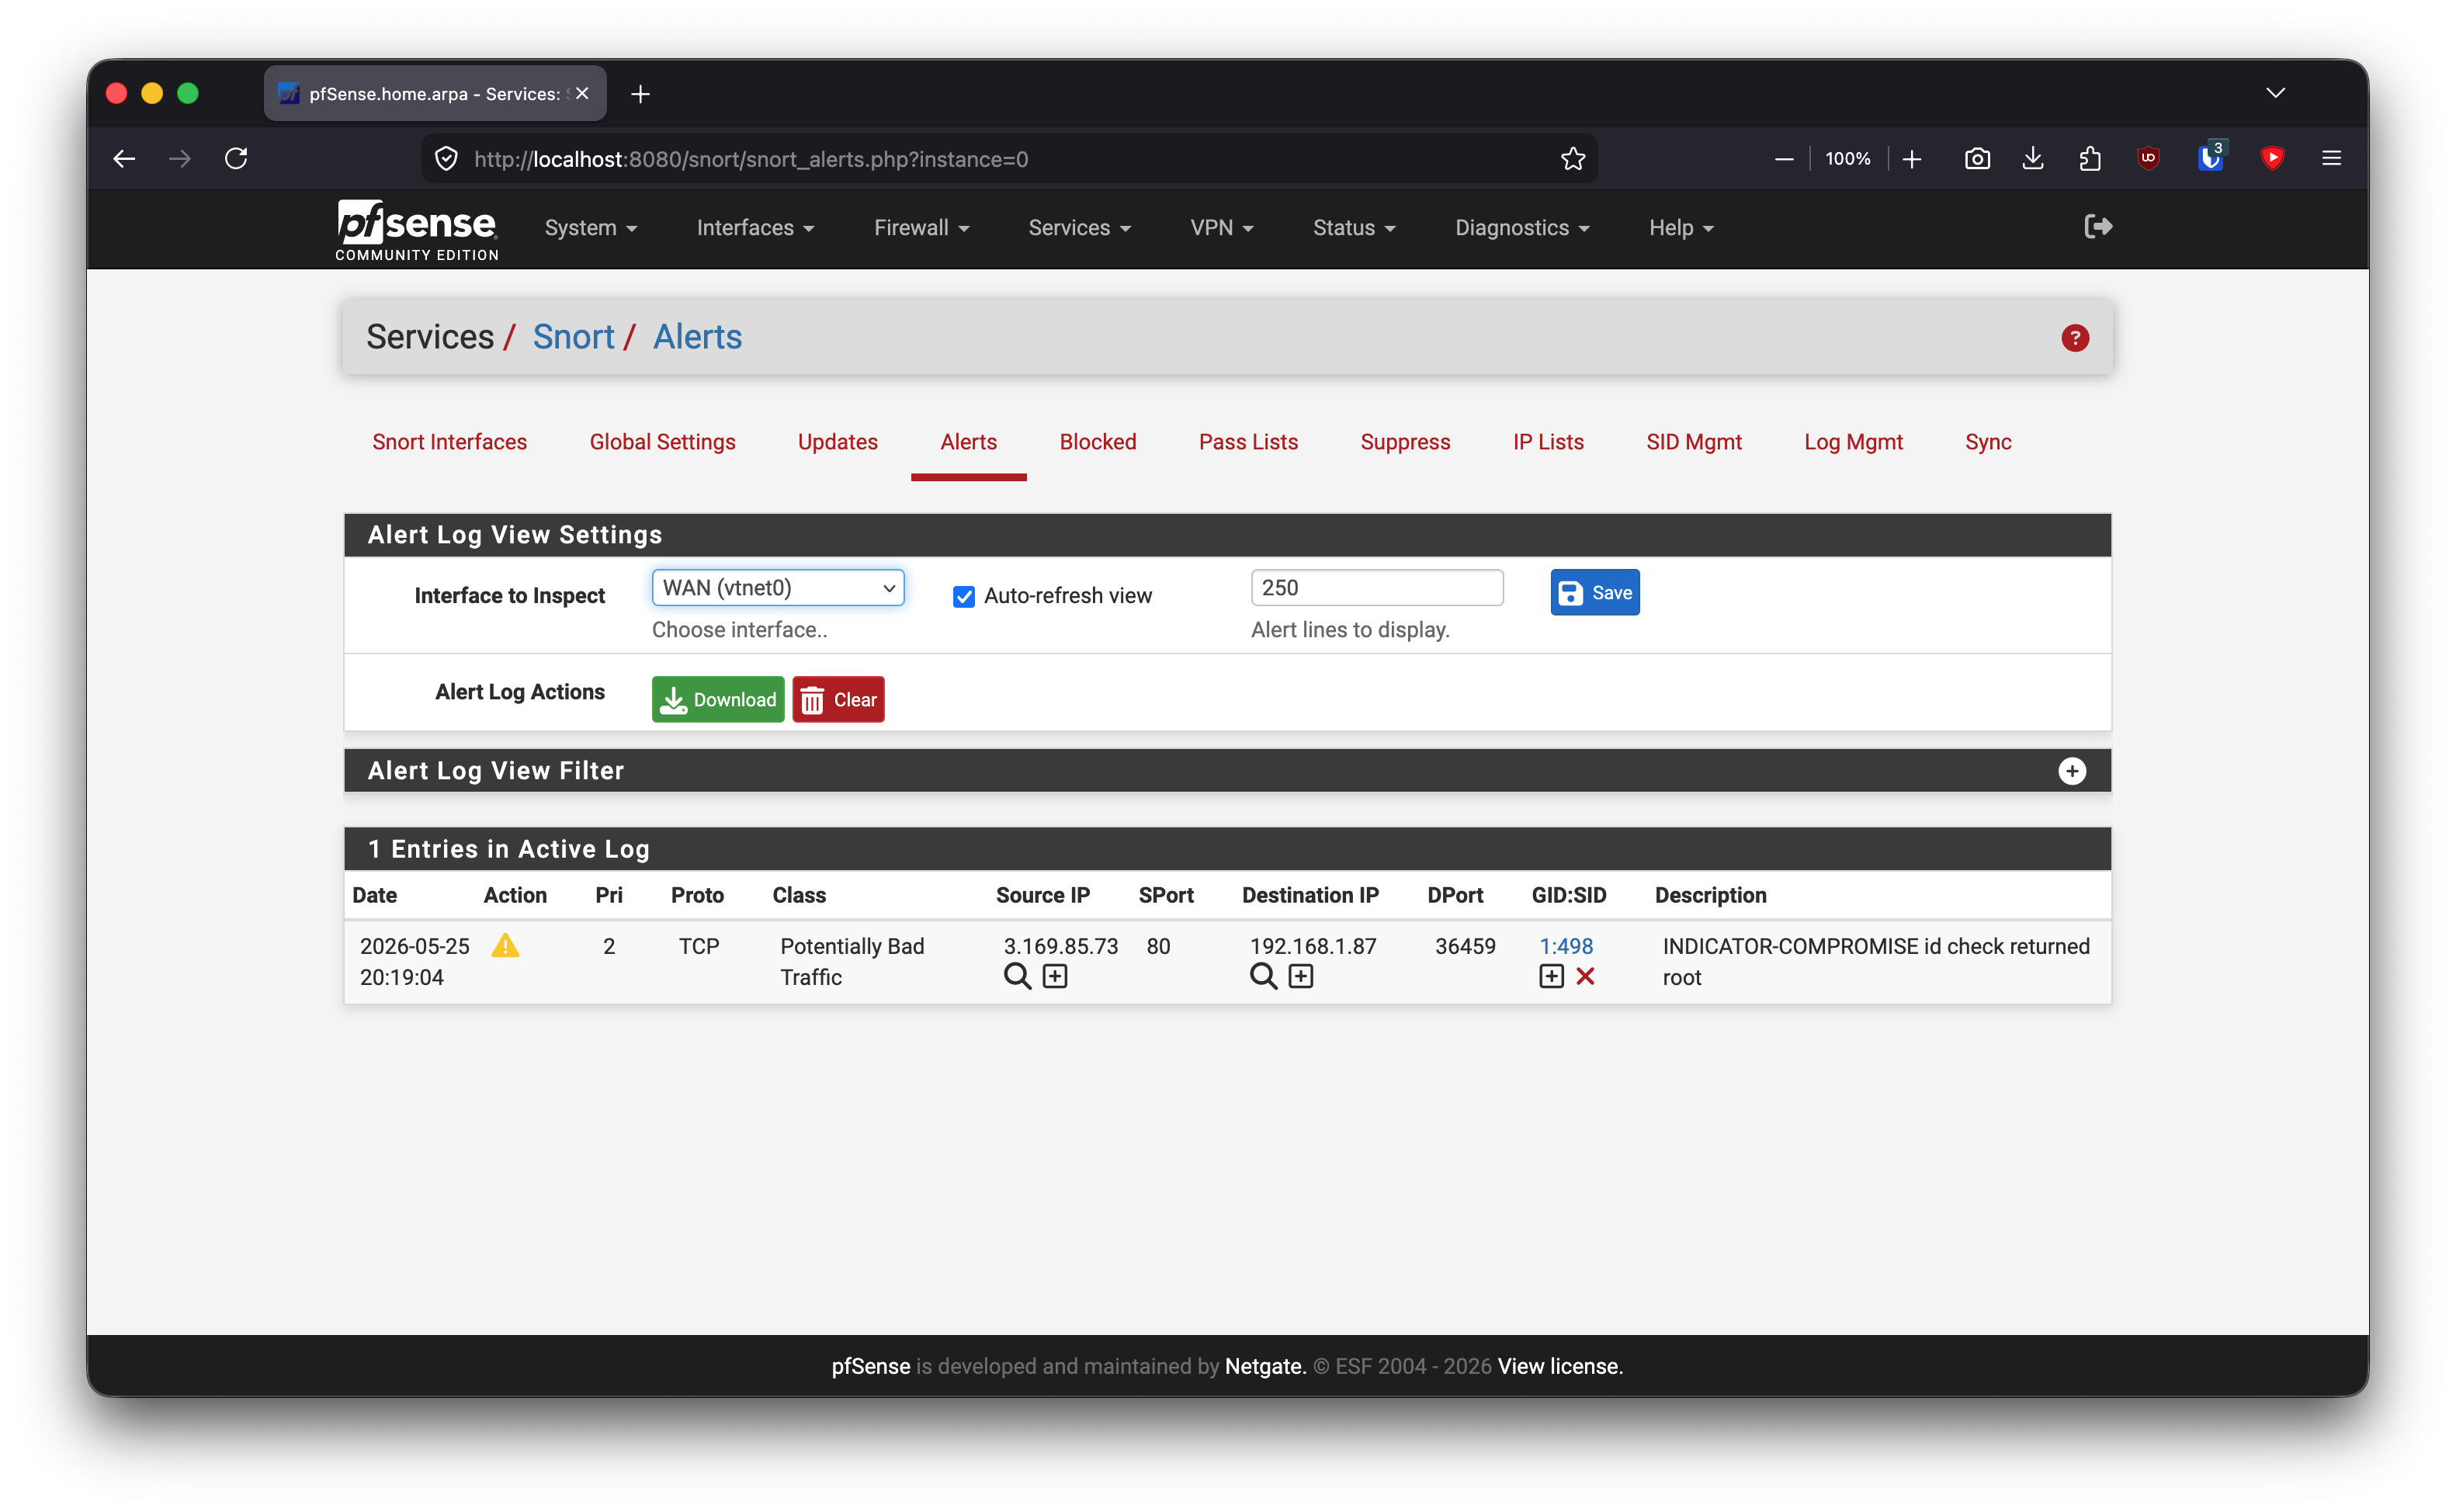Clear the alert log
The width and height of the screenshot is (2456, 1512).
(x=839, y=699)
